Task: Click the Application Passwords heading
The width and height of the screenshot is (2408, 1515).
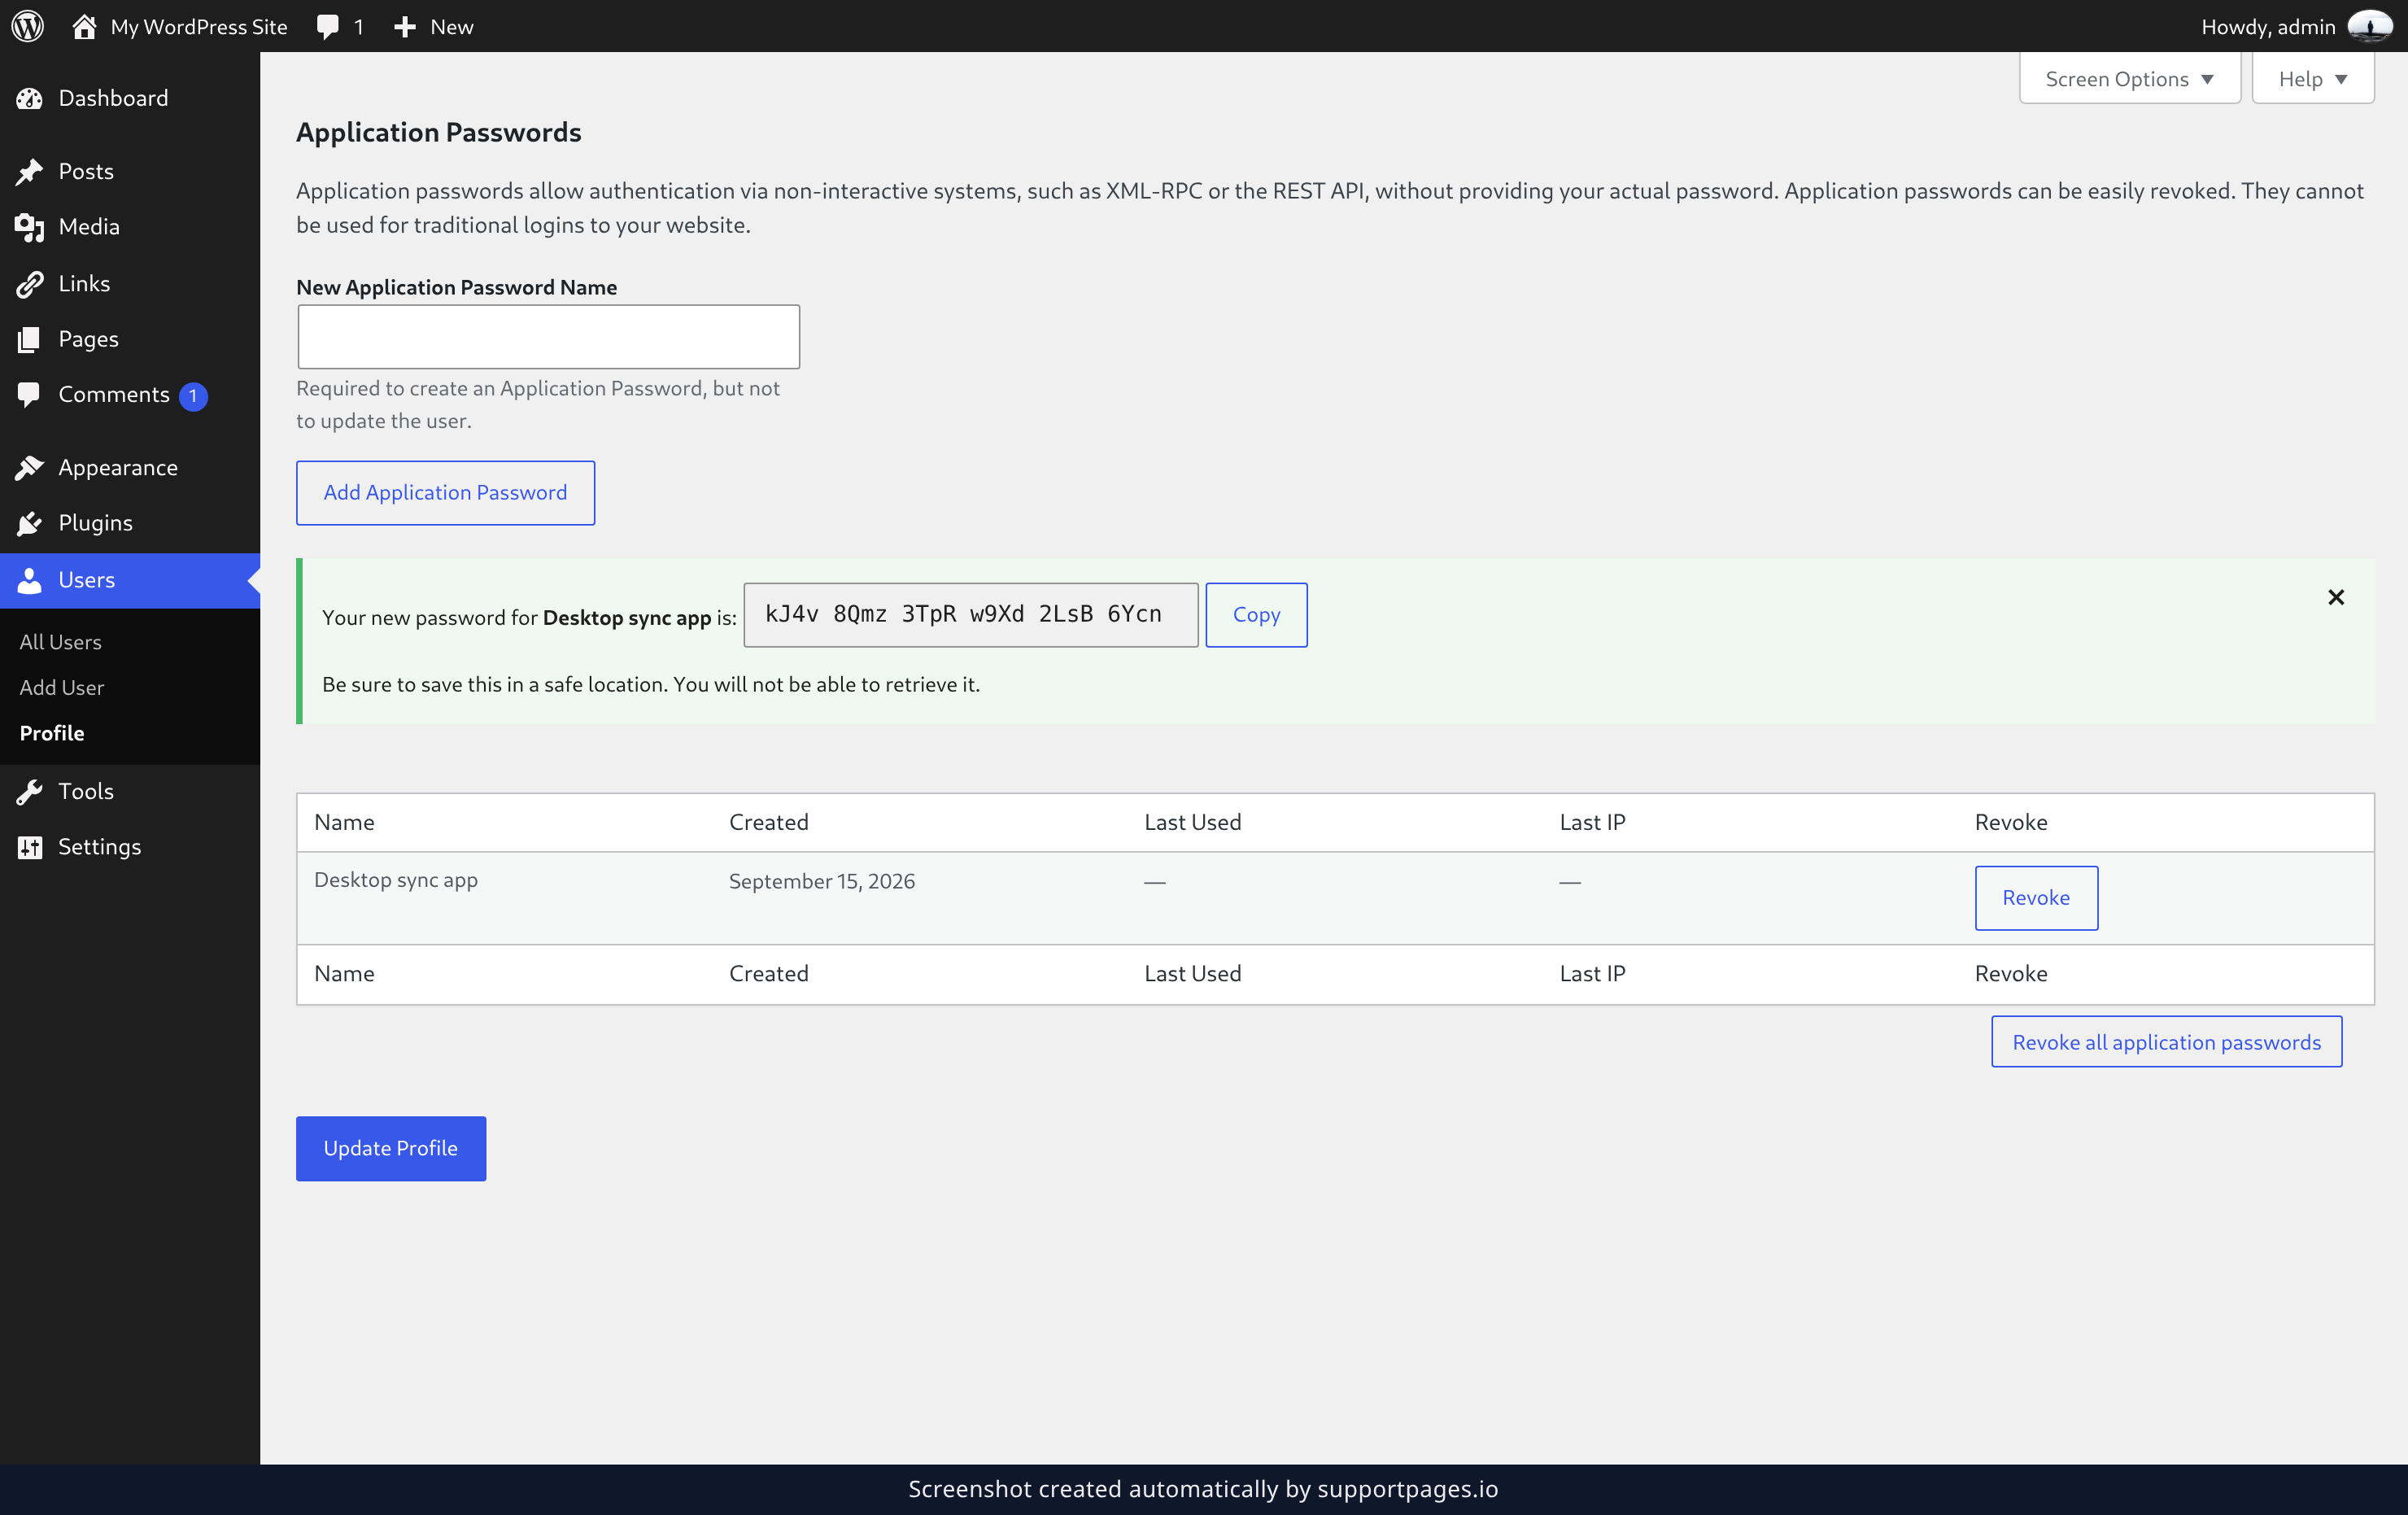Action: 438,132
